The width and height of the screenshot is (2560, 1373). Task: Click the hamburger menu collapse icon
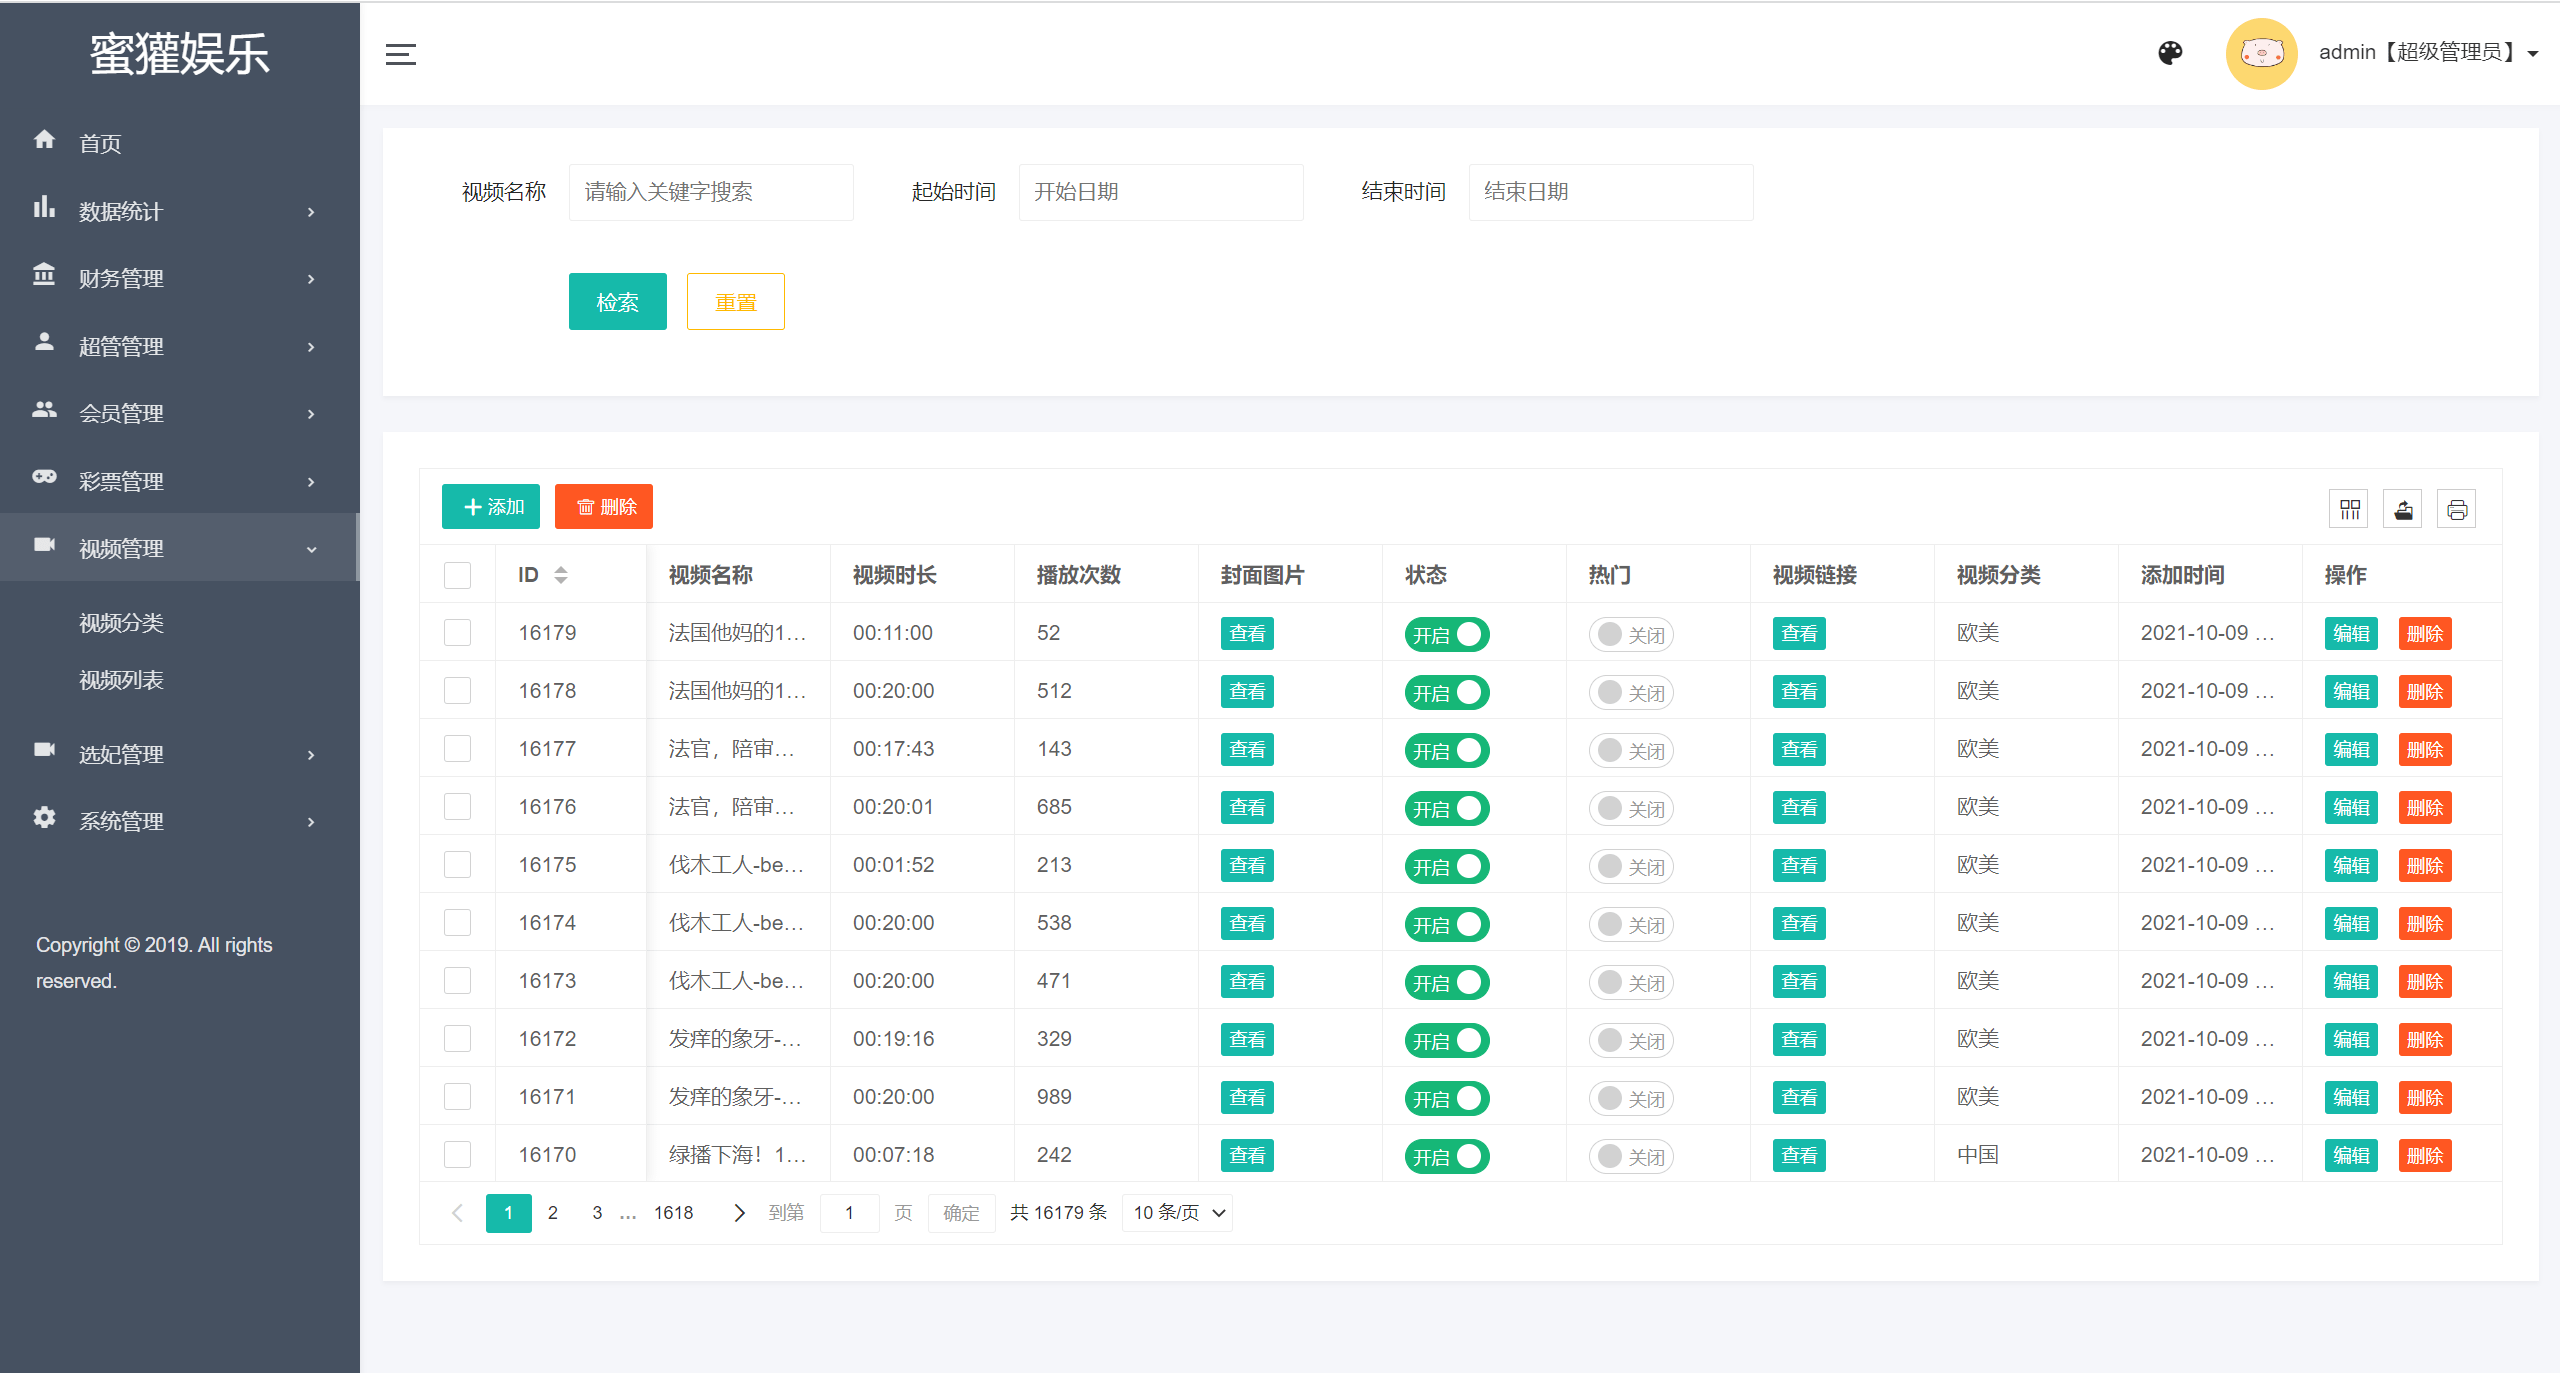click(400, 54)
